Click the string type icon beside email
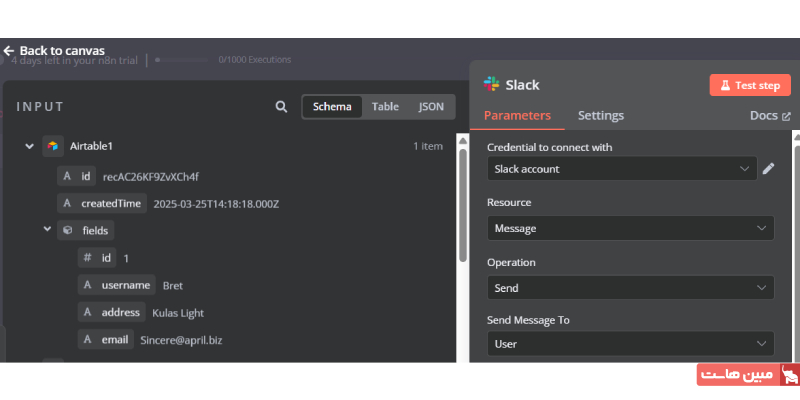This screenshot has width=800, height=400. [88, 340]
